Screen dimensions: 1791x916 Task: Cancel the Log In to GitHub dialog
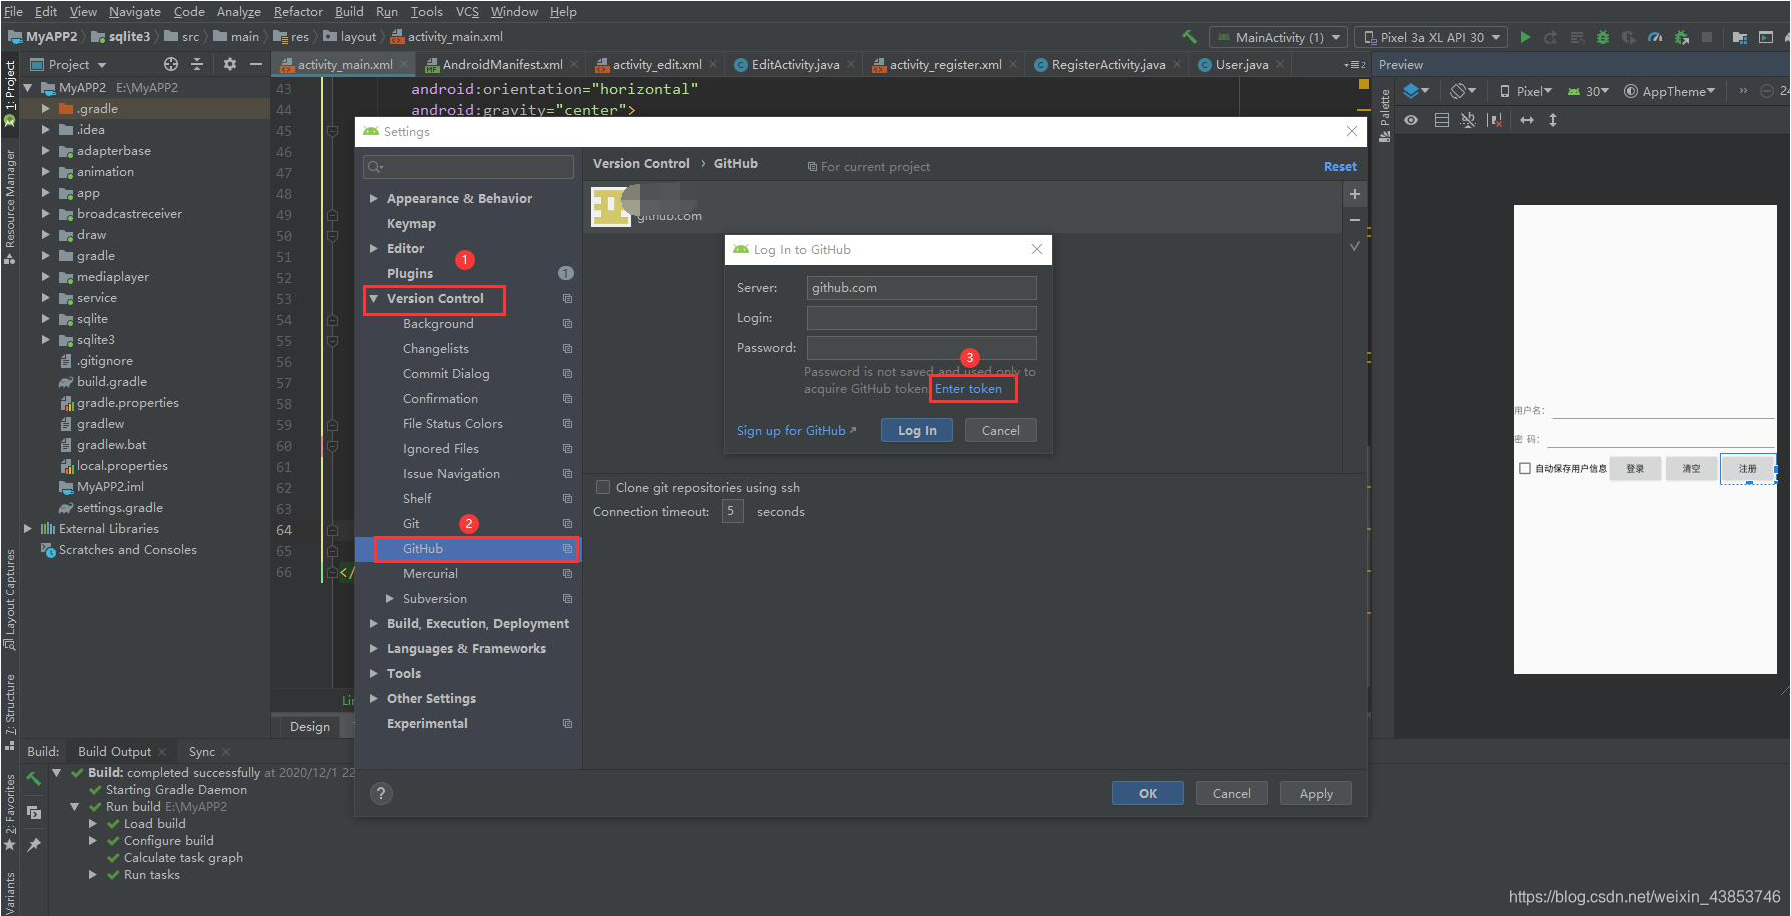click(1001, 430)
